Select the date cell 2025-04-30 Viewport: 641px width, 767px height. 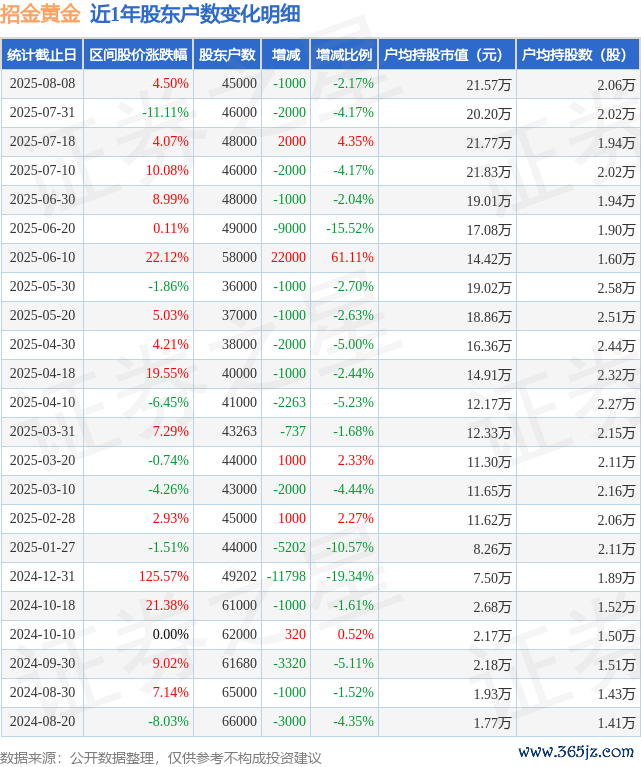tap(43, 344)
